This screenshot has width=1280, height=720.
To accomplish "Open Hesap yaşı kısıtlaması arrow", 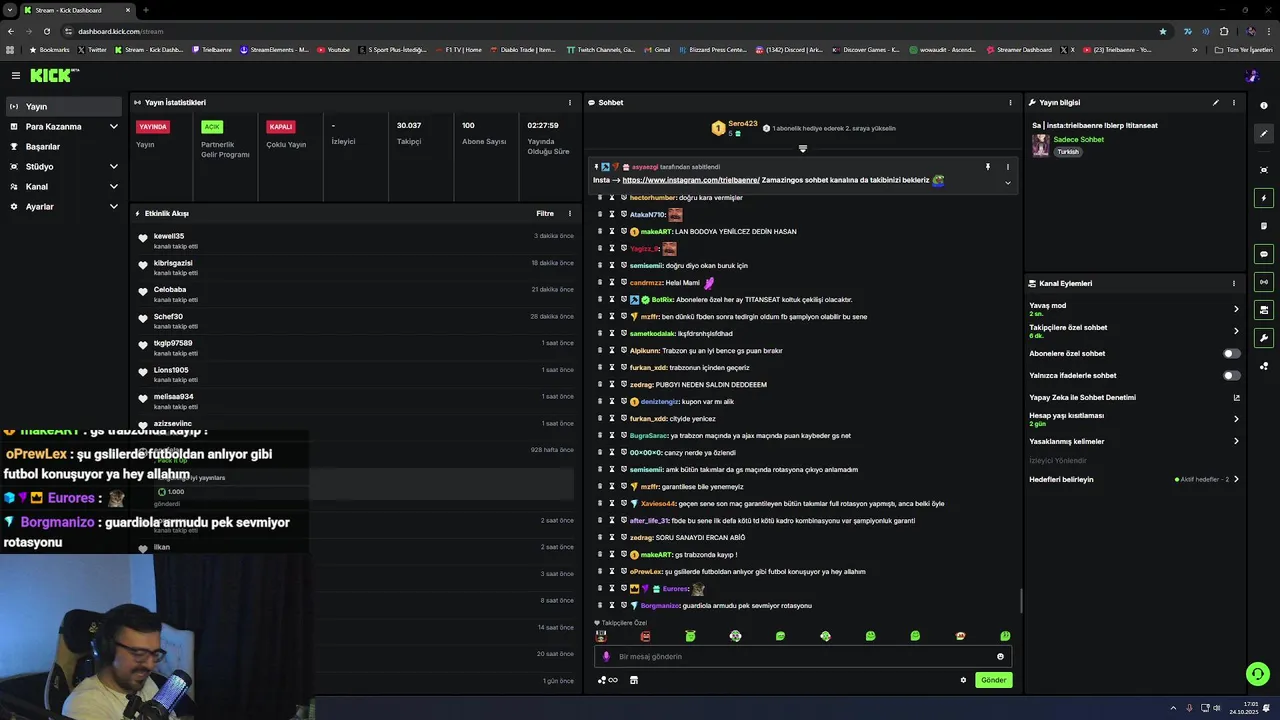I will [1236, 419].
